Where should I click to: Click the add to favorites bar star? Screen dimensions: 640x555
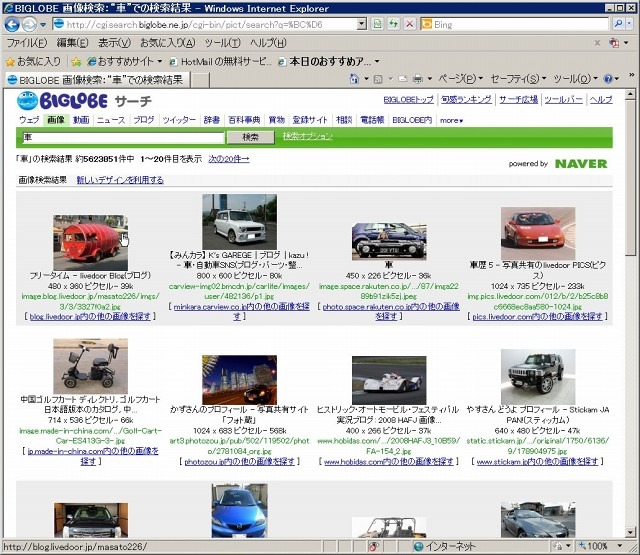point(76,62)
